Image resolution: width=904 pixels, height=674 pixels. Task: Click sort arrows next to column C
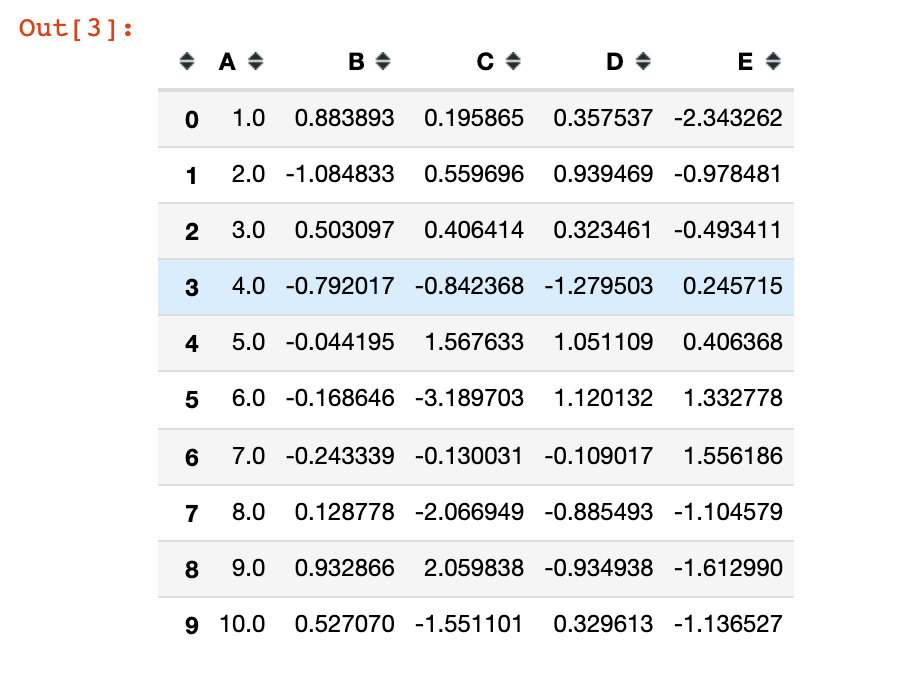513,61
